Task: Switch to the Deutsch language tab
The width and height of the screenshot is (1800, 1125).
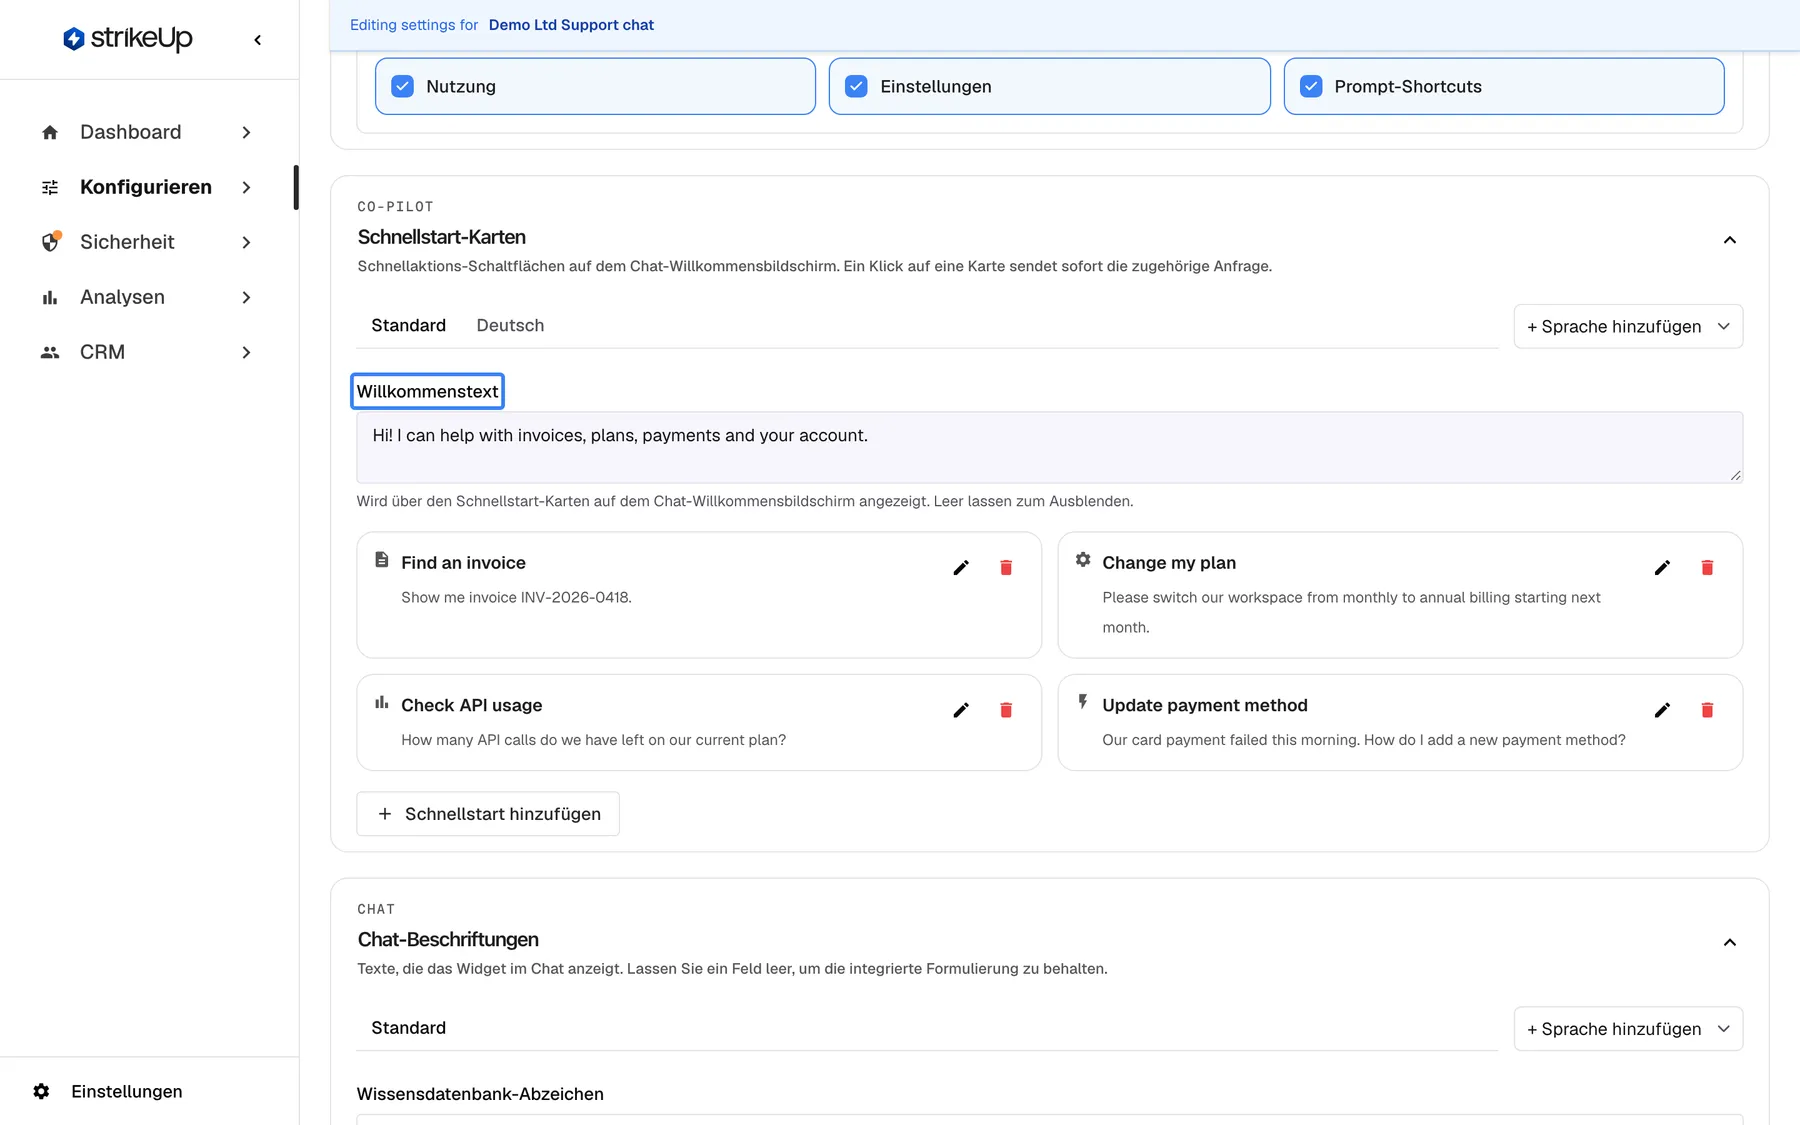Action: [510, 325]
